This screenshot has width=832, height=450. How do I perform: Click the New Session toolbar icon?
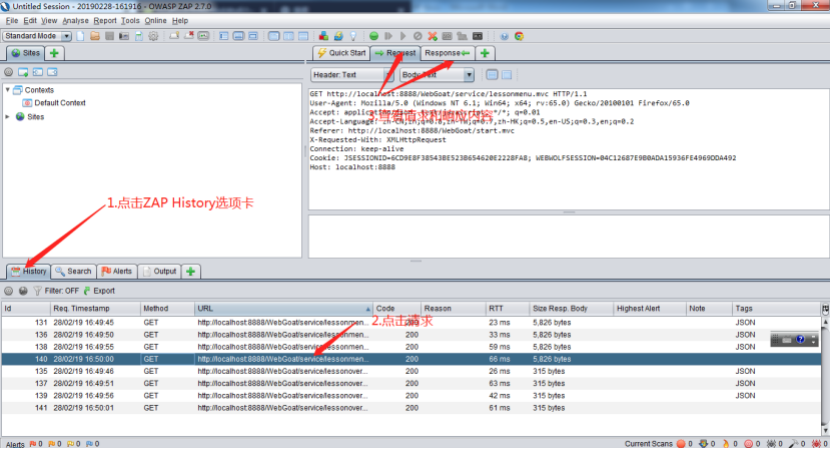(x=80, y=36)
